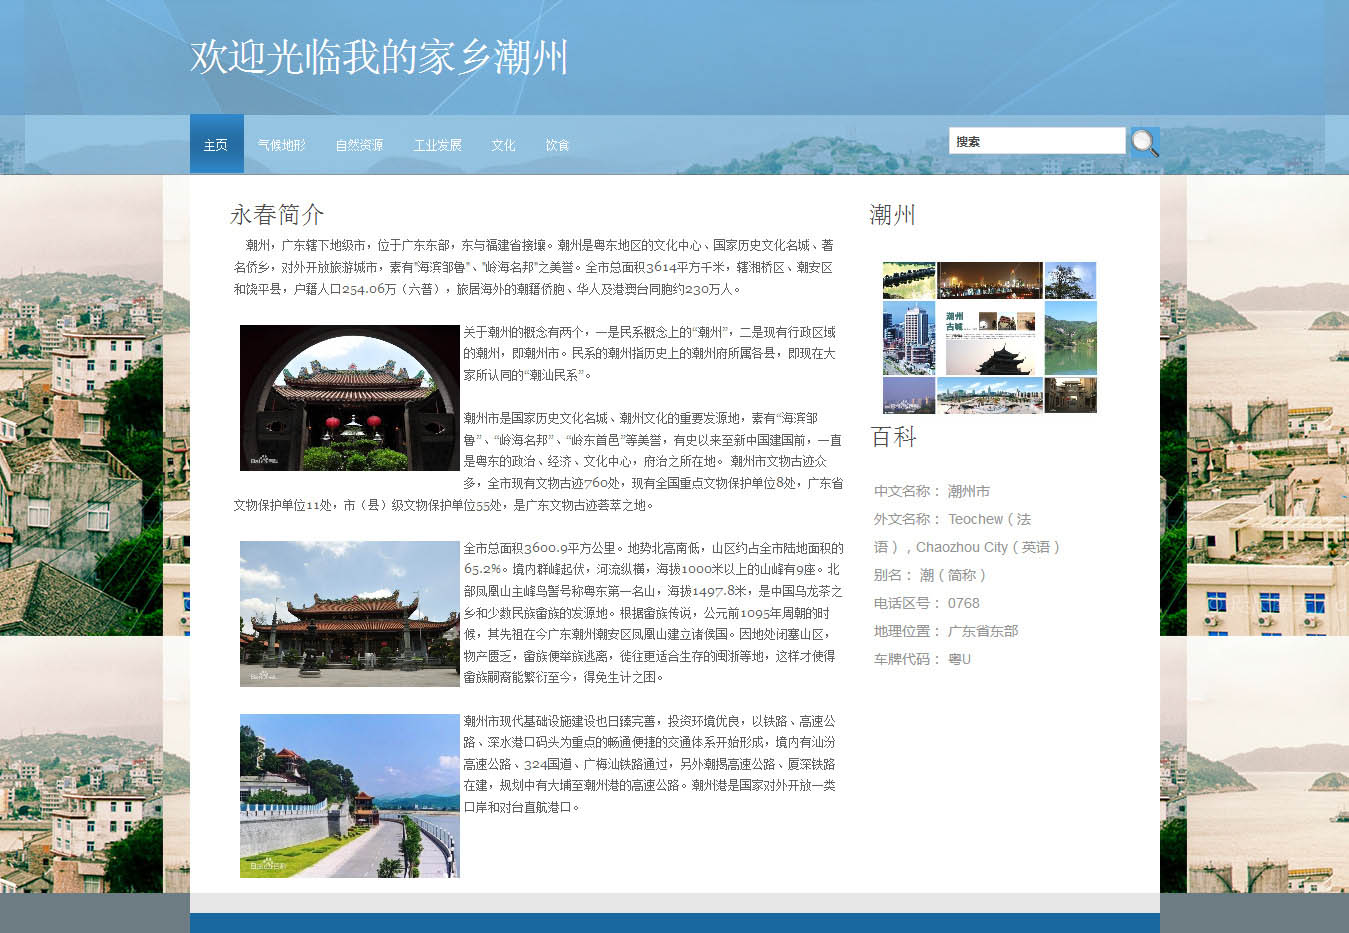Open the riverside city wall photo
Viewport: 1349px width, 933px height.
click(349, 795)
